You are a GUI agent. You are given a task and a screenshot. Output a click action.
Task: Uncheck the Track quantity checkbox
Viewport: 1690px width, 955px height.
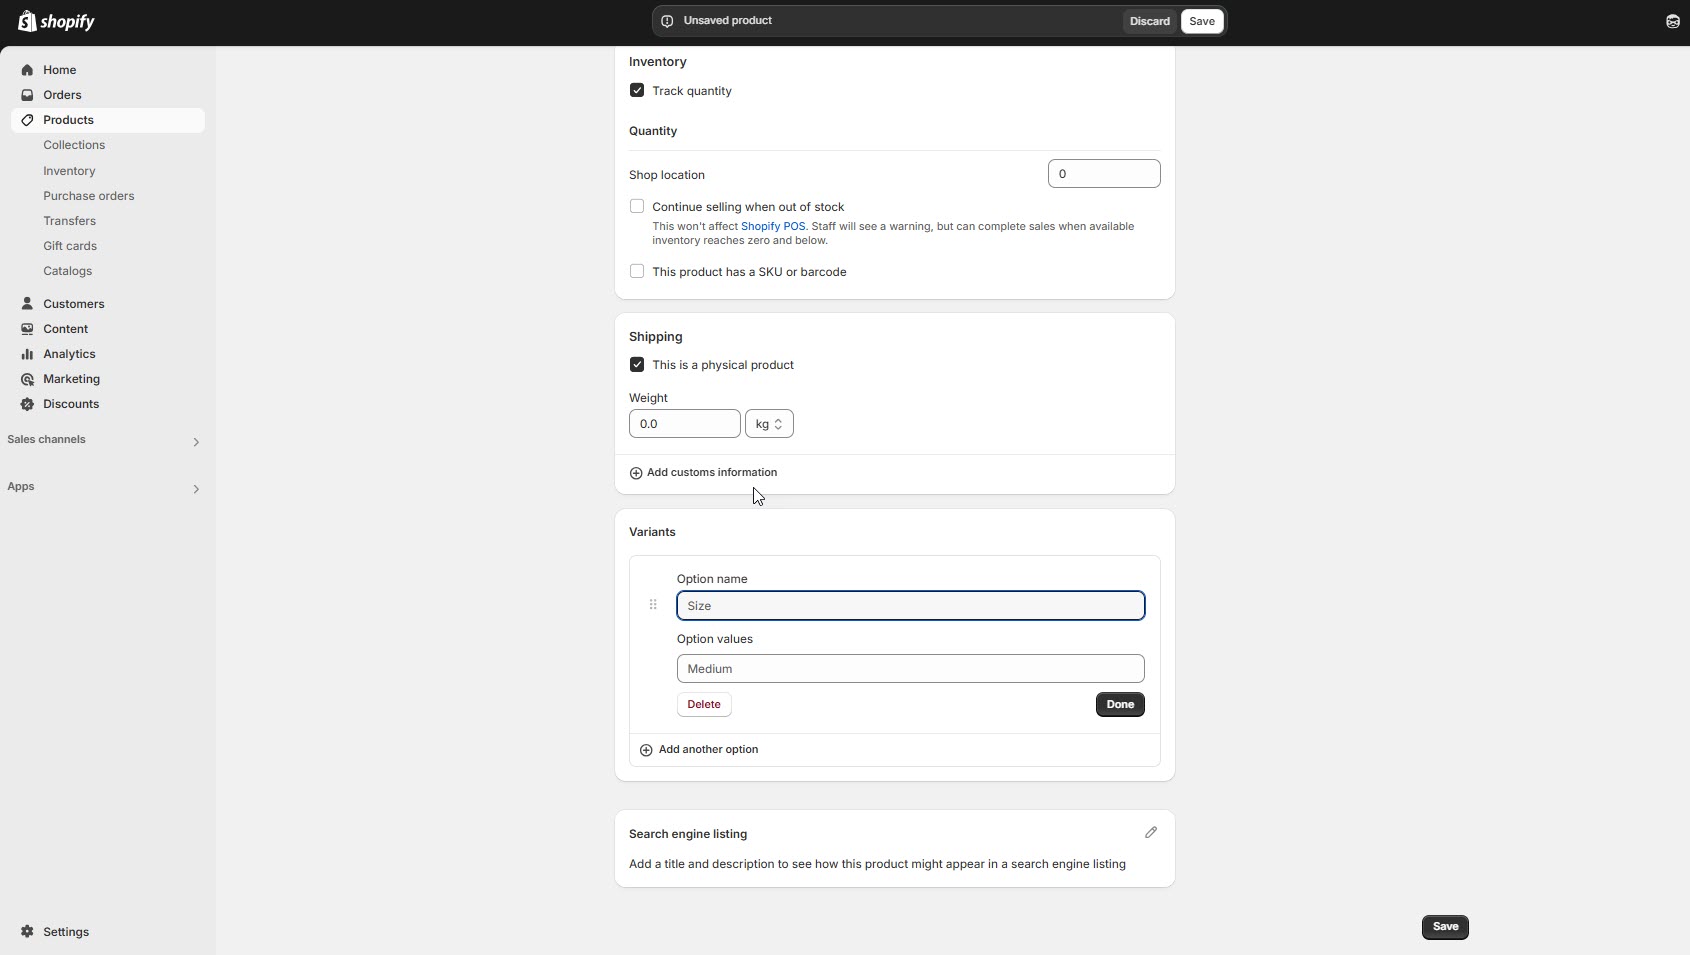pos(637,91)
